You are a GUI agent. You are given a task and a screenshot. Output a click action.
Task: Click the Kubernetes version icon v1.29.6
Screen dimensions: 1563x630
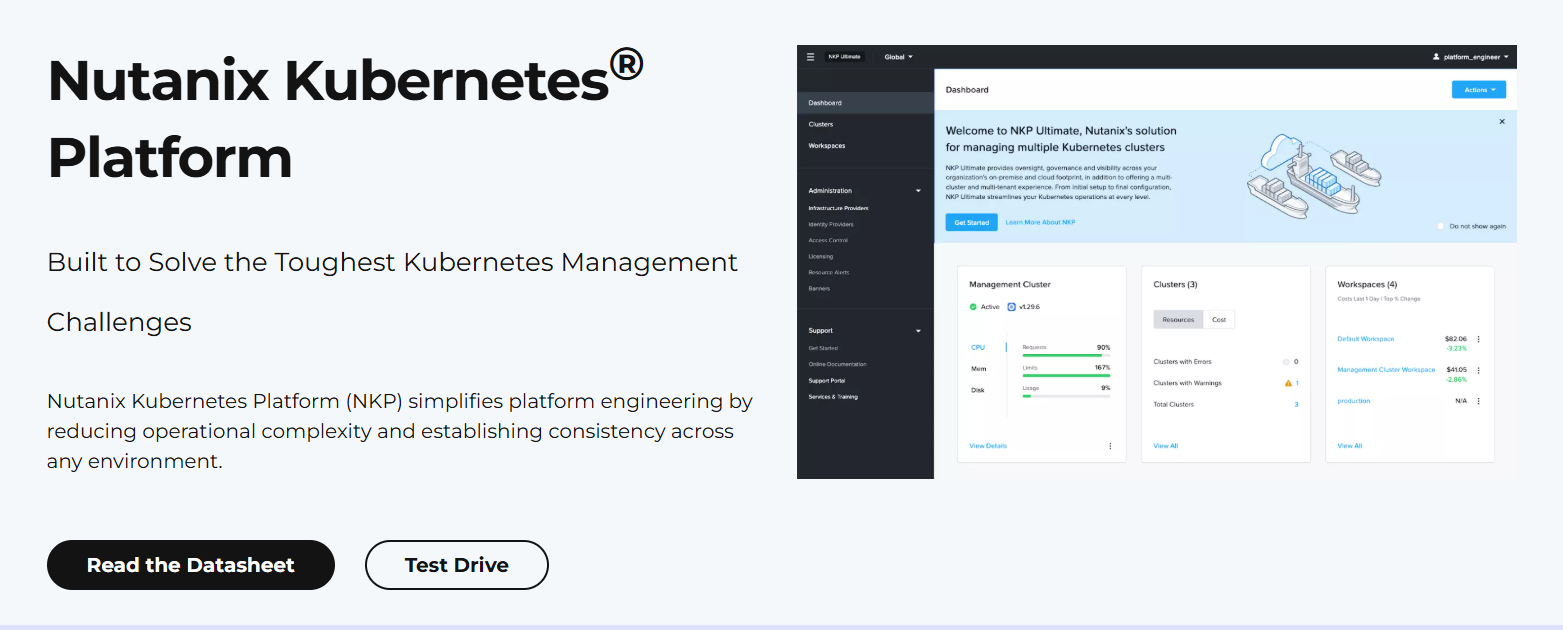[x=1011, y=307]
